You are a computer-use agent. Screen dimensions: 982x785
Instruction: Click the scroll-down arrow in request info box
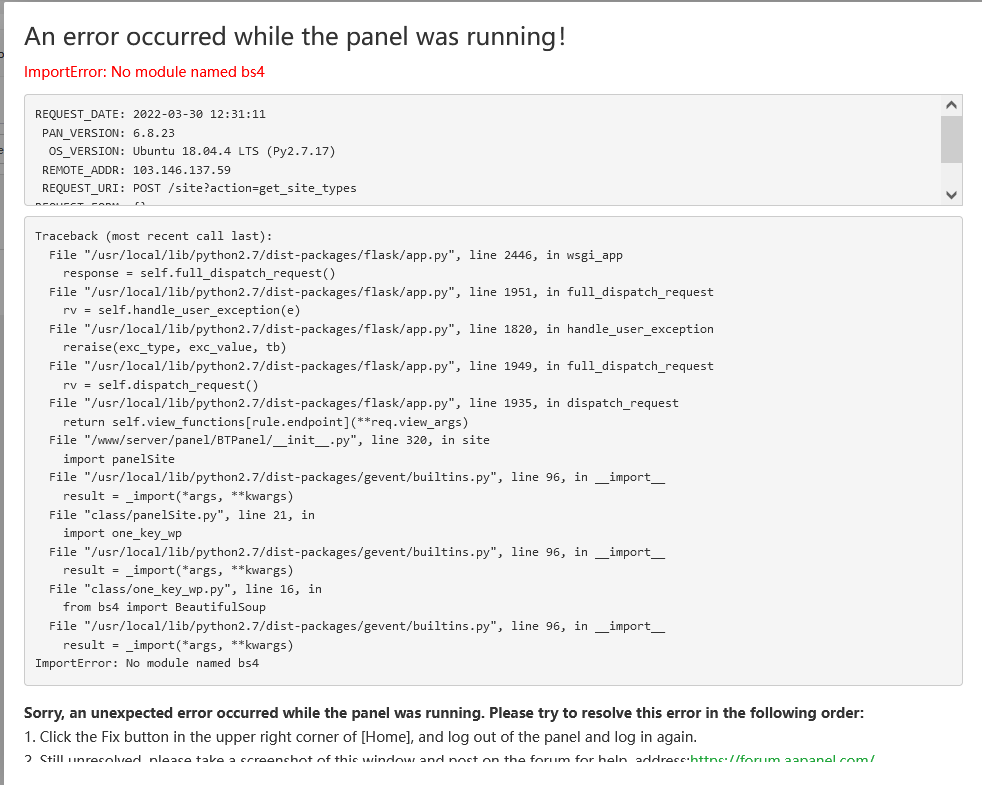point(951,195)
